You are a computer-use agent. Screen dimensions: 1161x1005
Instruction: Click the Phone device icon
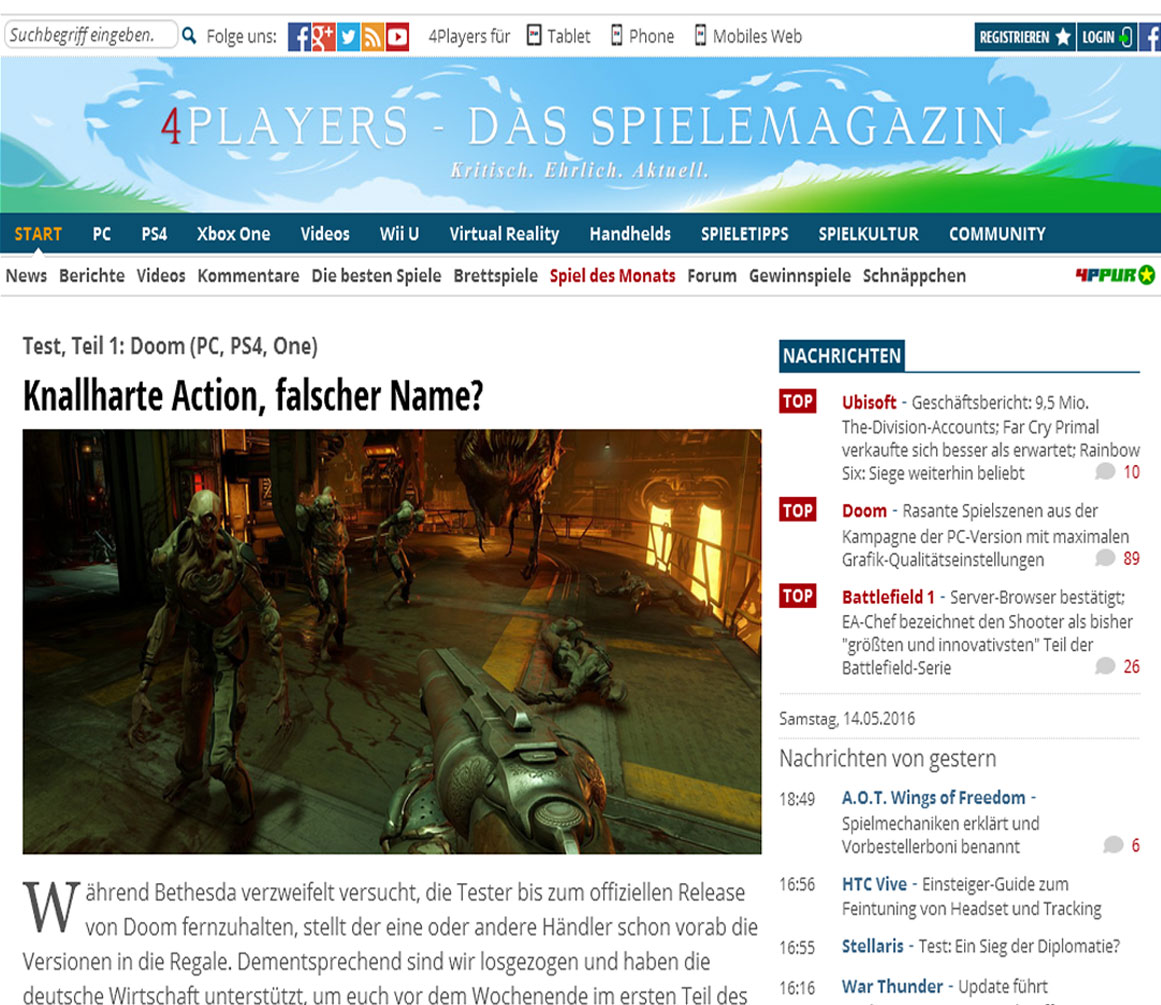click(617, 35)
